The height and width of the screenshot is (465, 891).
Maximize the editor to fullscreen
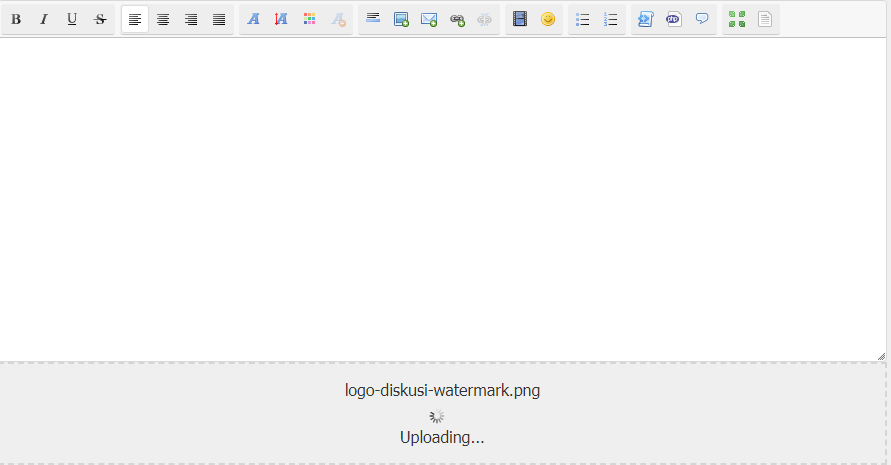pos(737,19)
